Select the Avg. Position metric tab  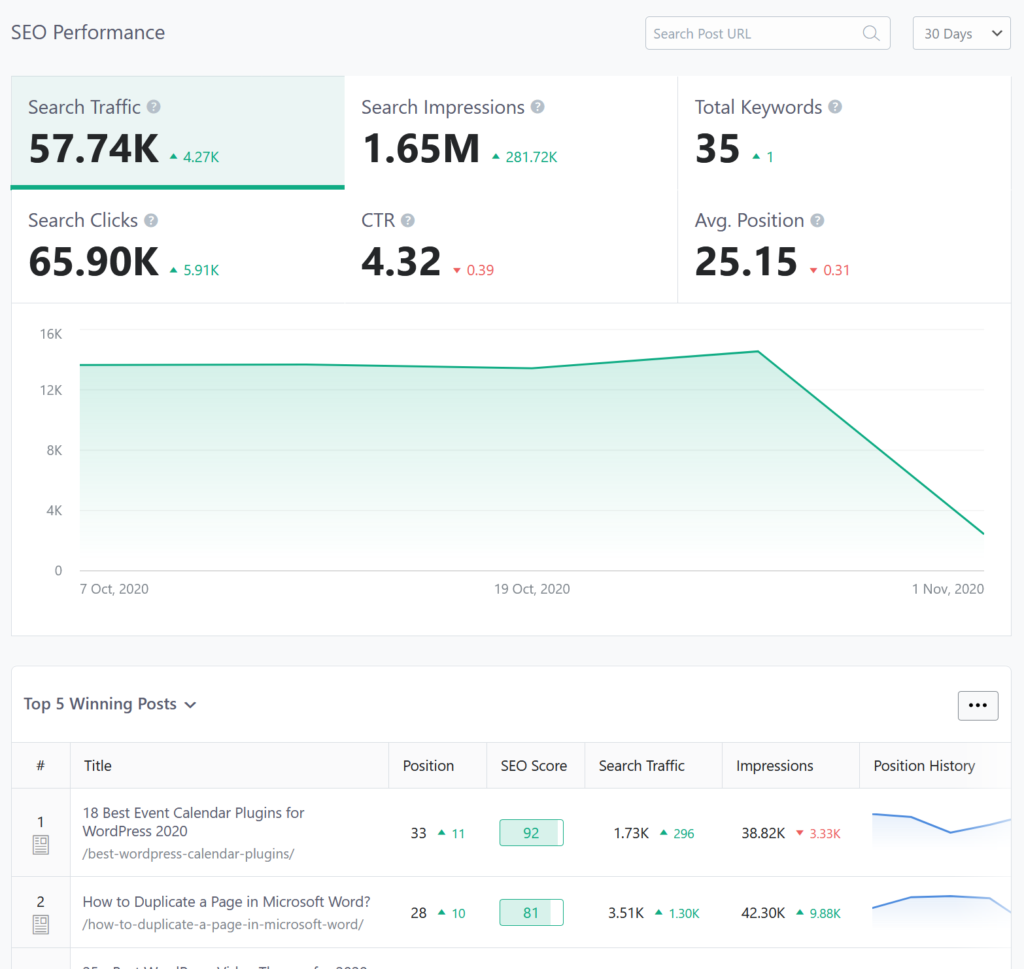pyautogui.click(x=844, y=246)
